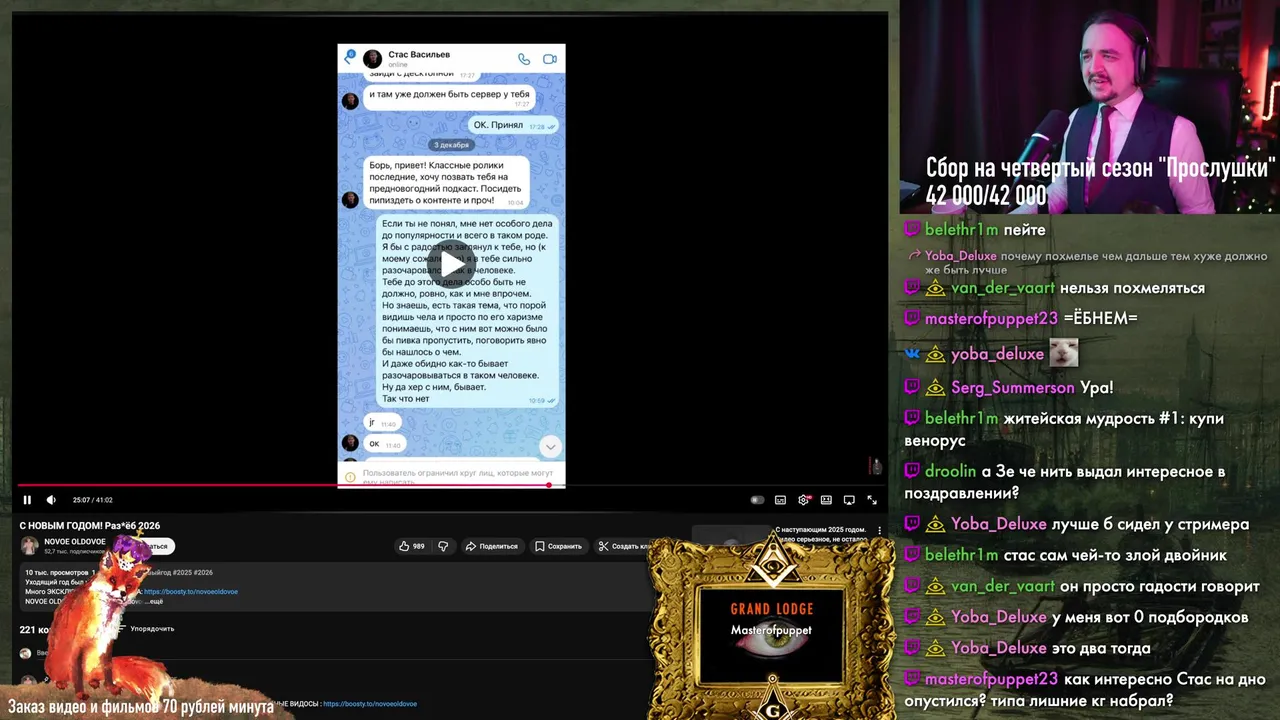Click Serg_Summerson's Ура! chat message
The image size is (1280, 720).
[1010, 388]
